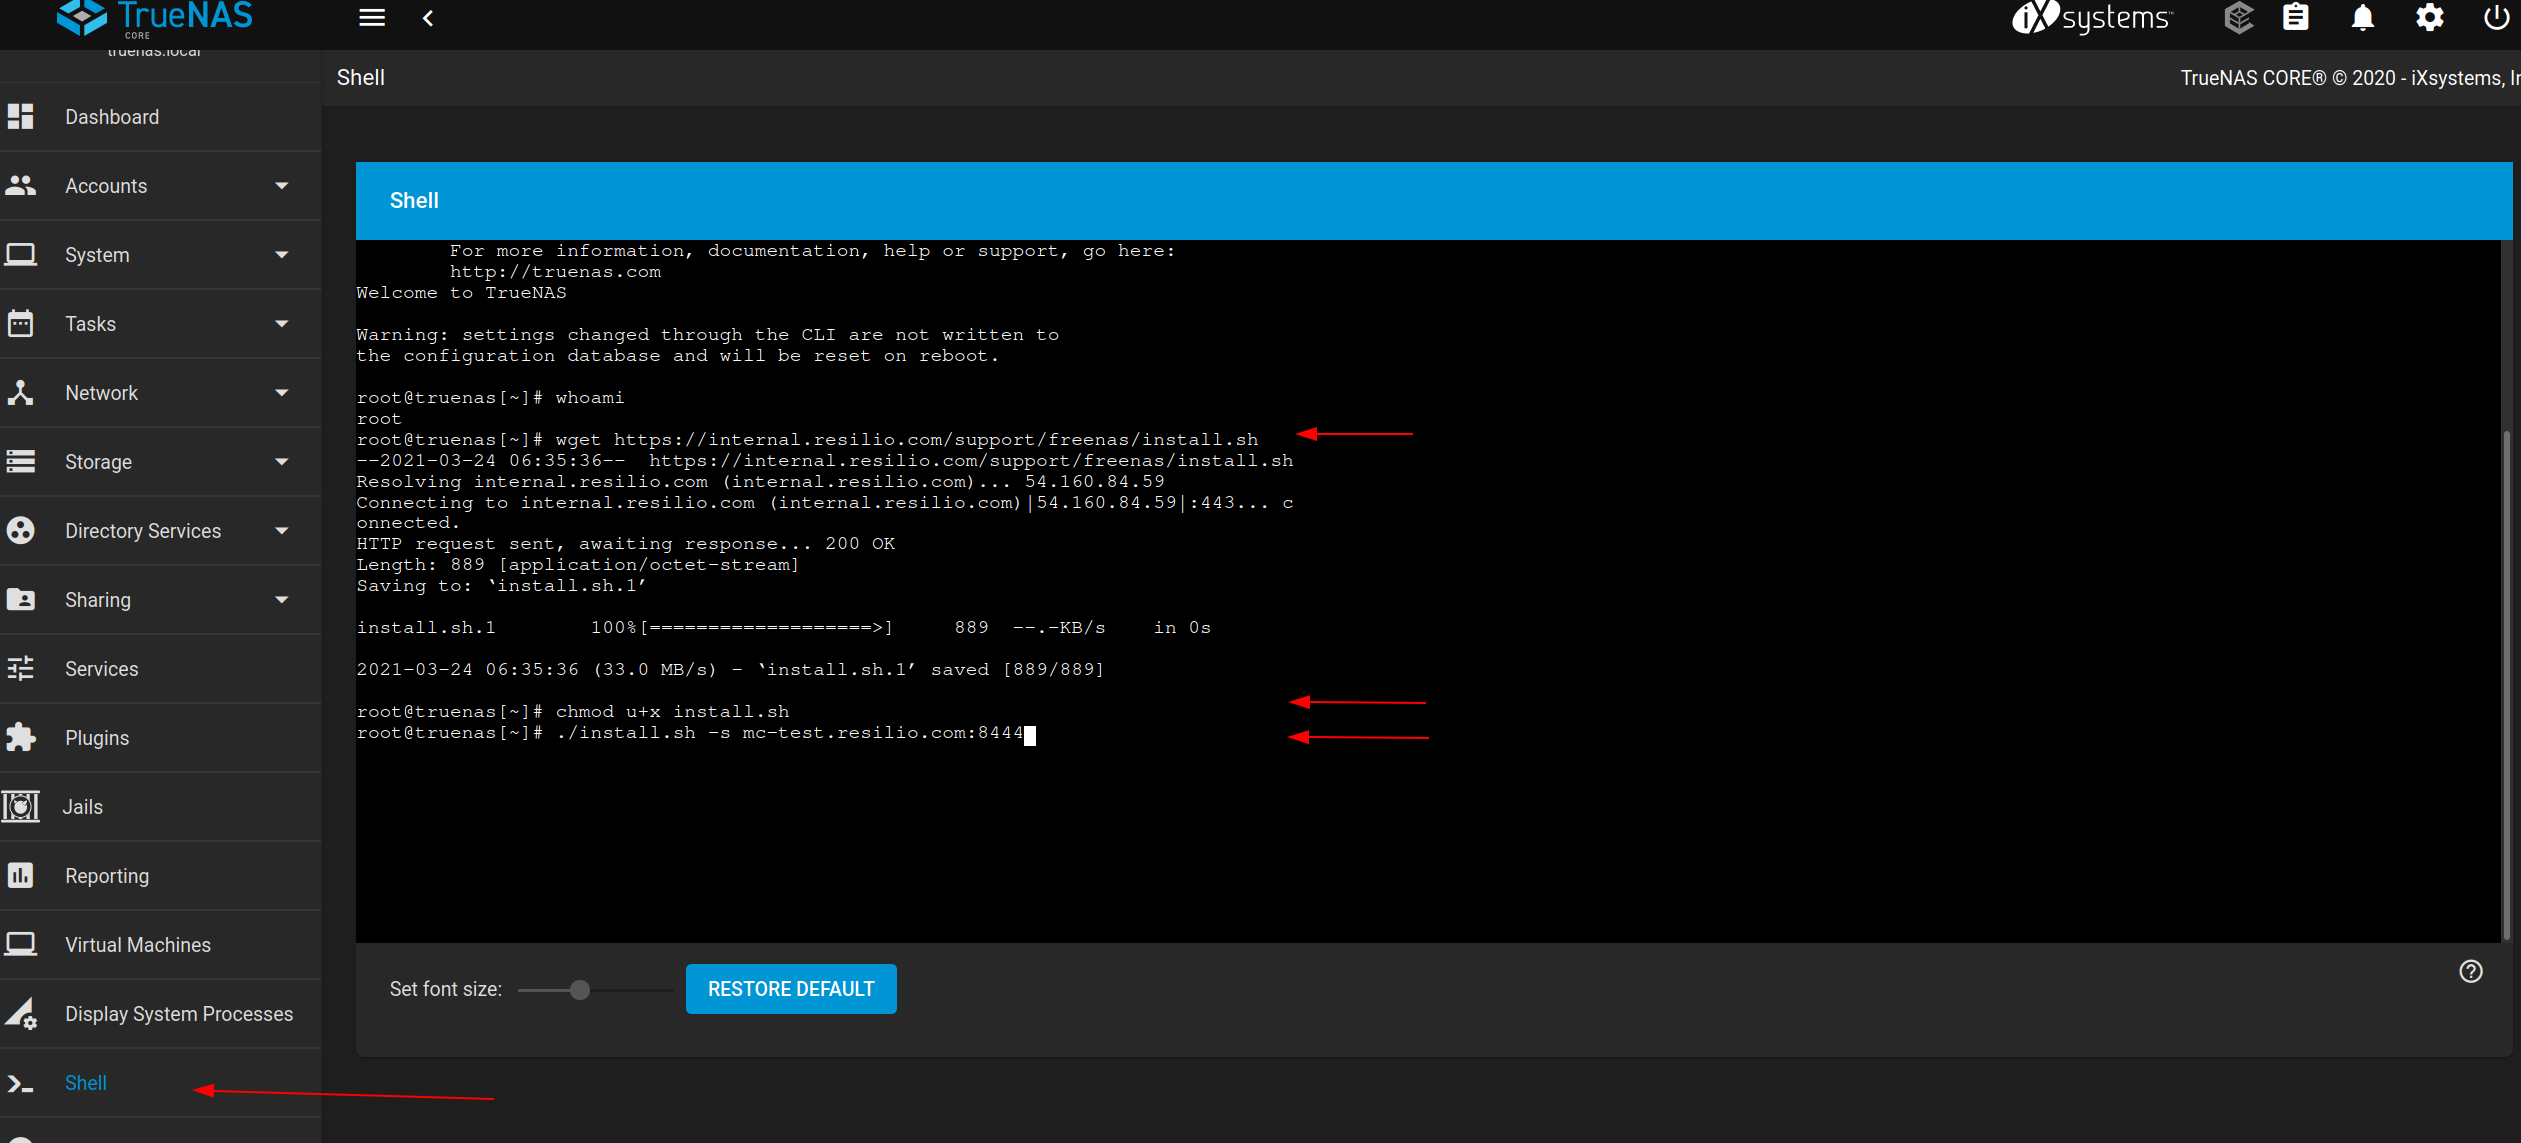Select the Reporting charts icon
This screenshot has width=2521, height=1143.
[x=22, y=875]
